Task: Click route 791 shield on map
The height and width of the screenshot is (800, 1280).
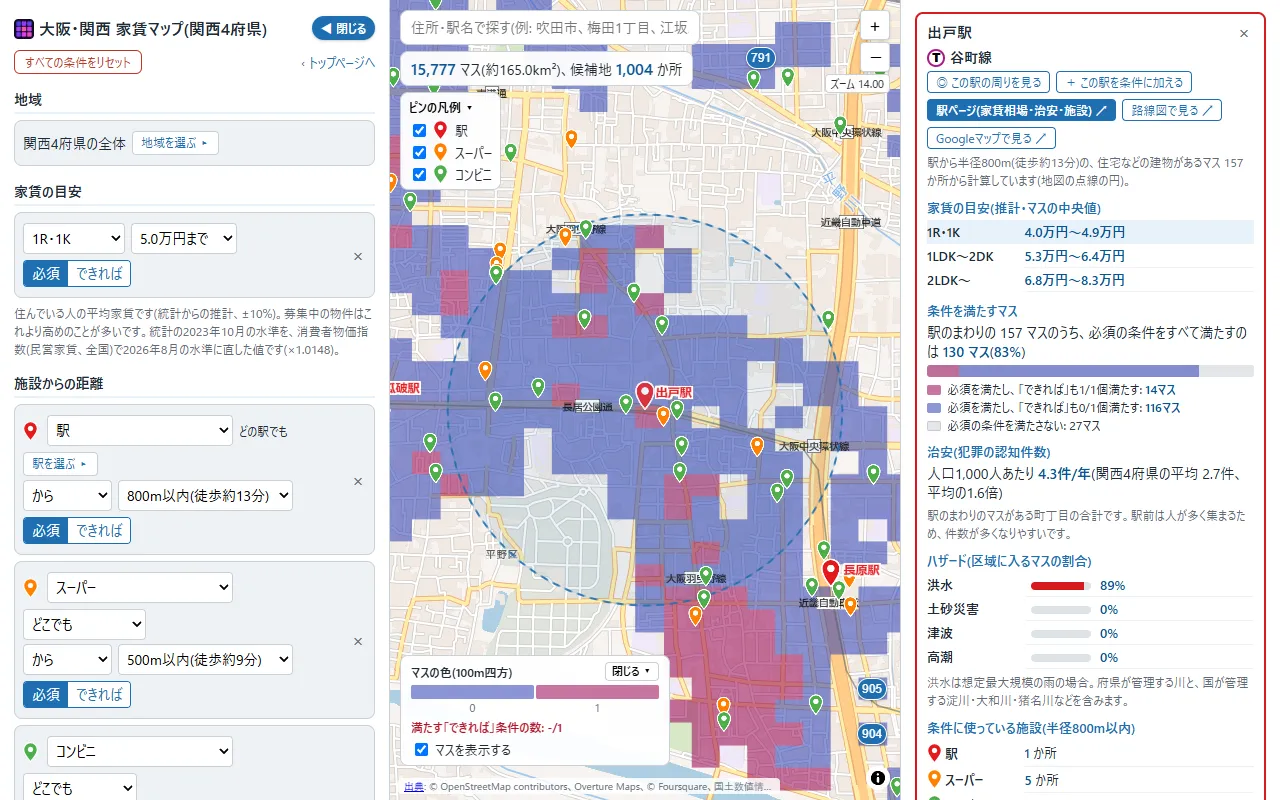Action: [x=761, y=58]
